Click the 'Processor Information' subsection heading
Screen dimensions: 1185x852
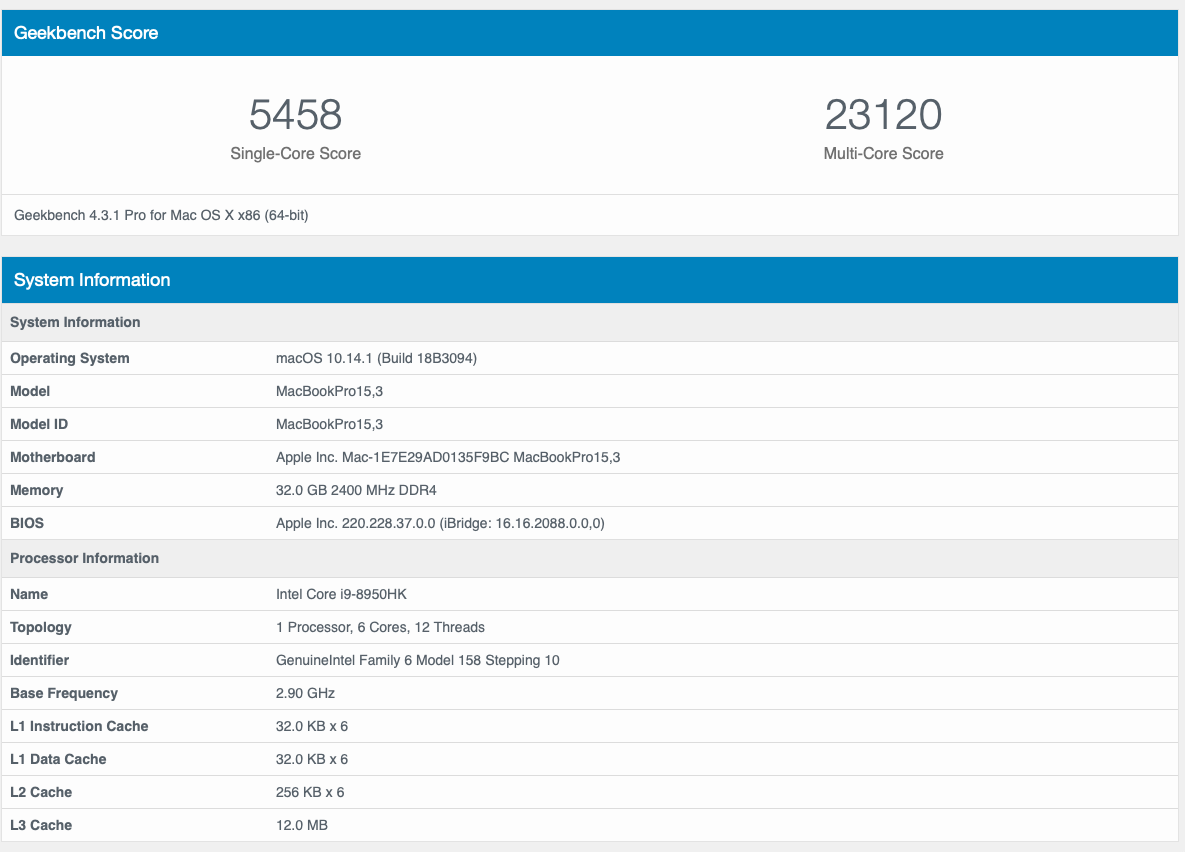[x=85, y=559]
